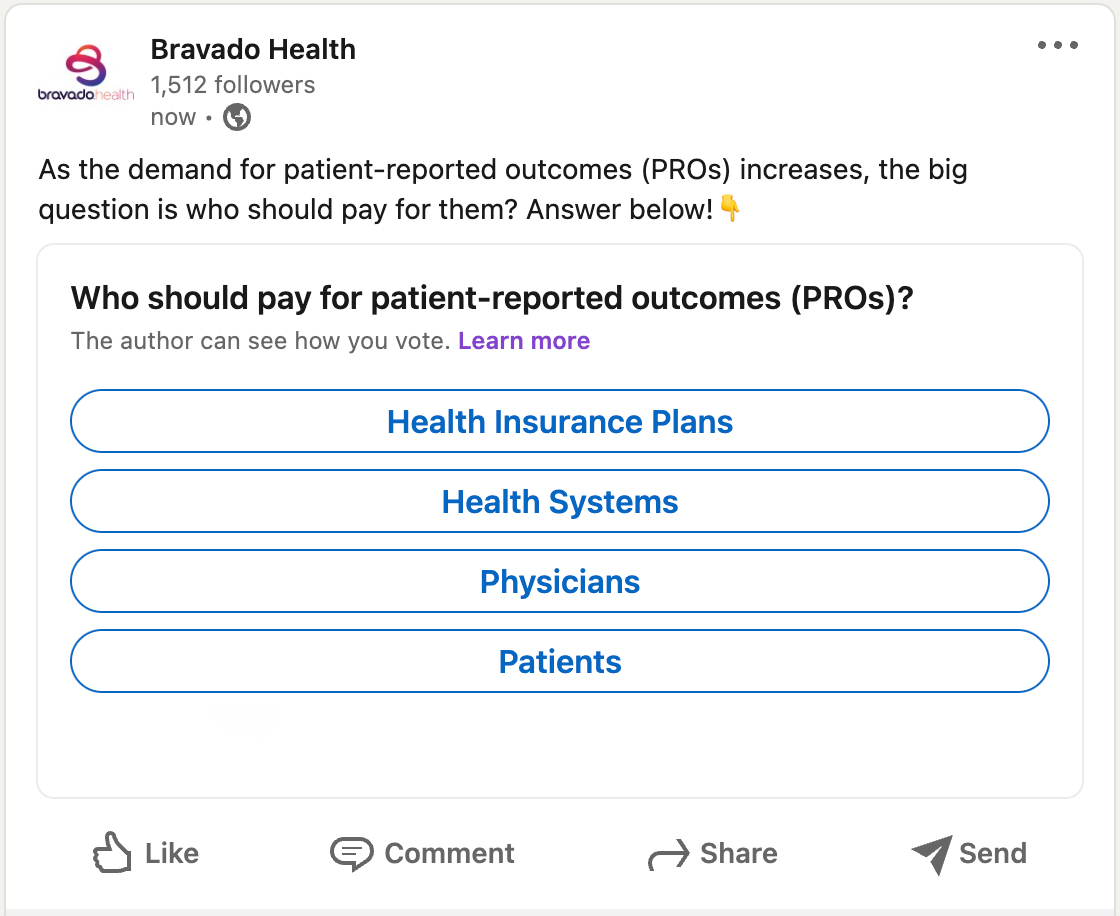Click the thumbs-up Like icon

(x=112, y=854)
